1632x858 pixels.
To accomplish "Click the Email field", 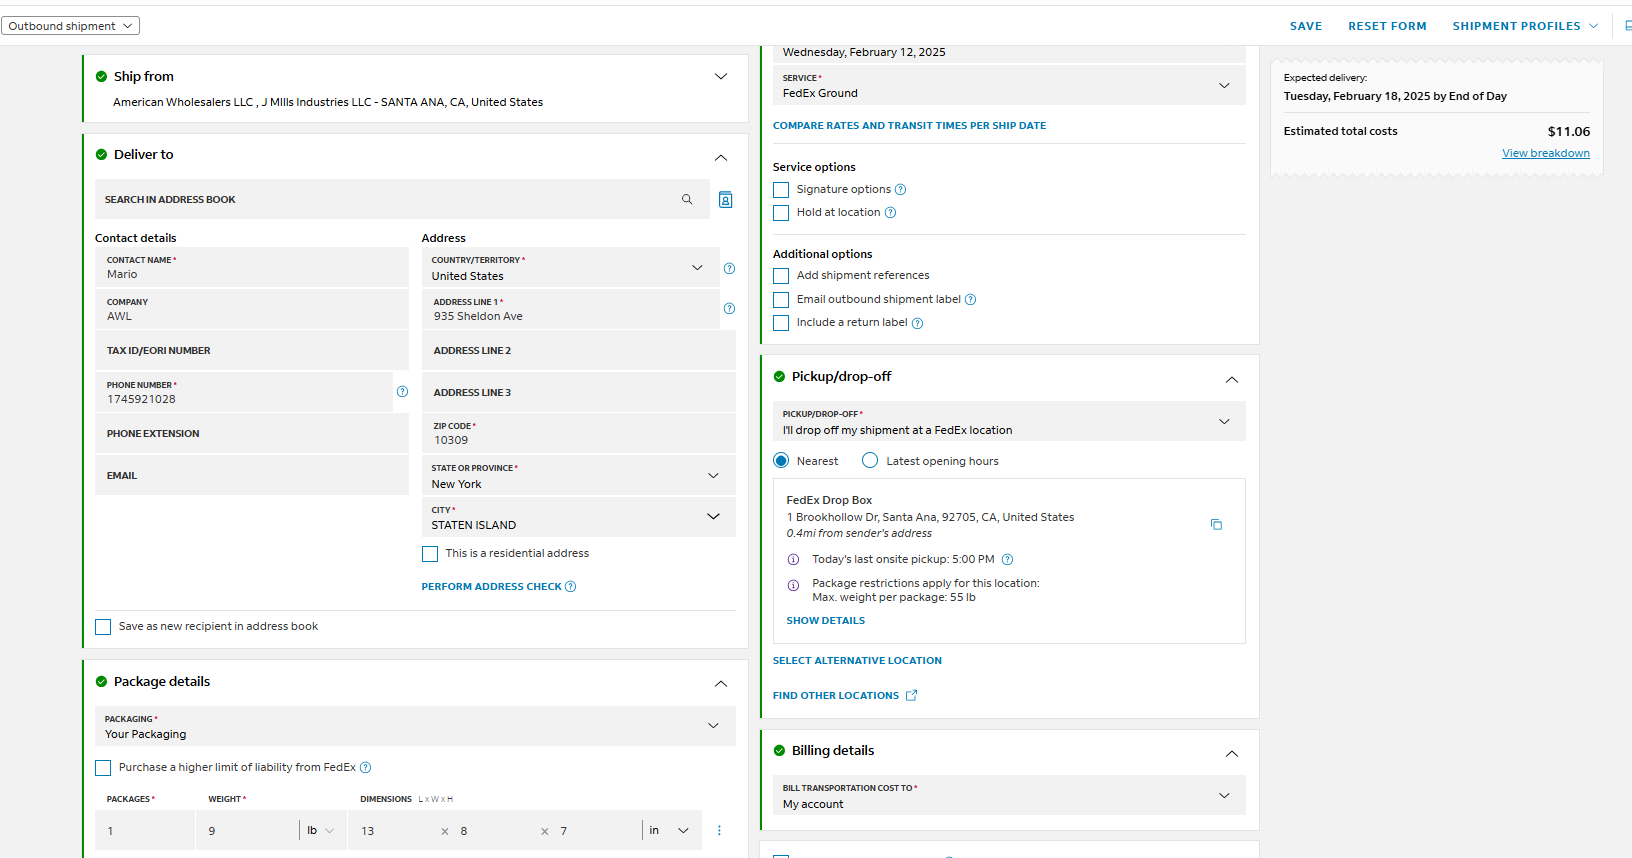I will click(252, 476).
